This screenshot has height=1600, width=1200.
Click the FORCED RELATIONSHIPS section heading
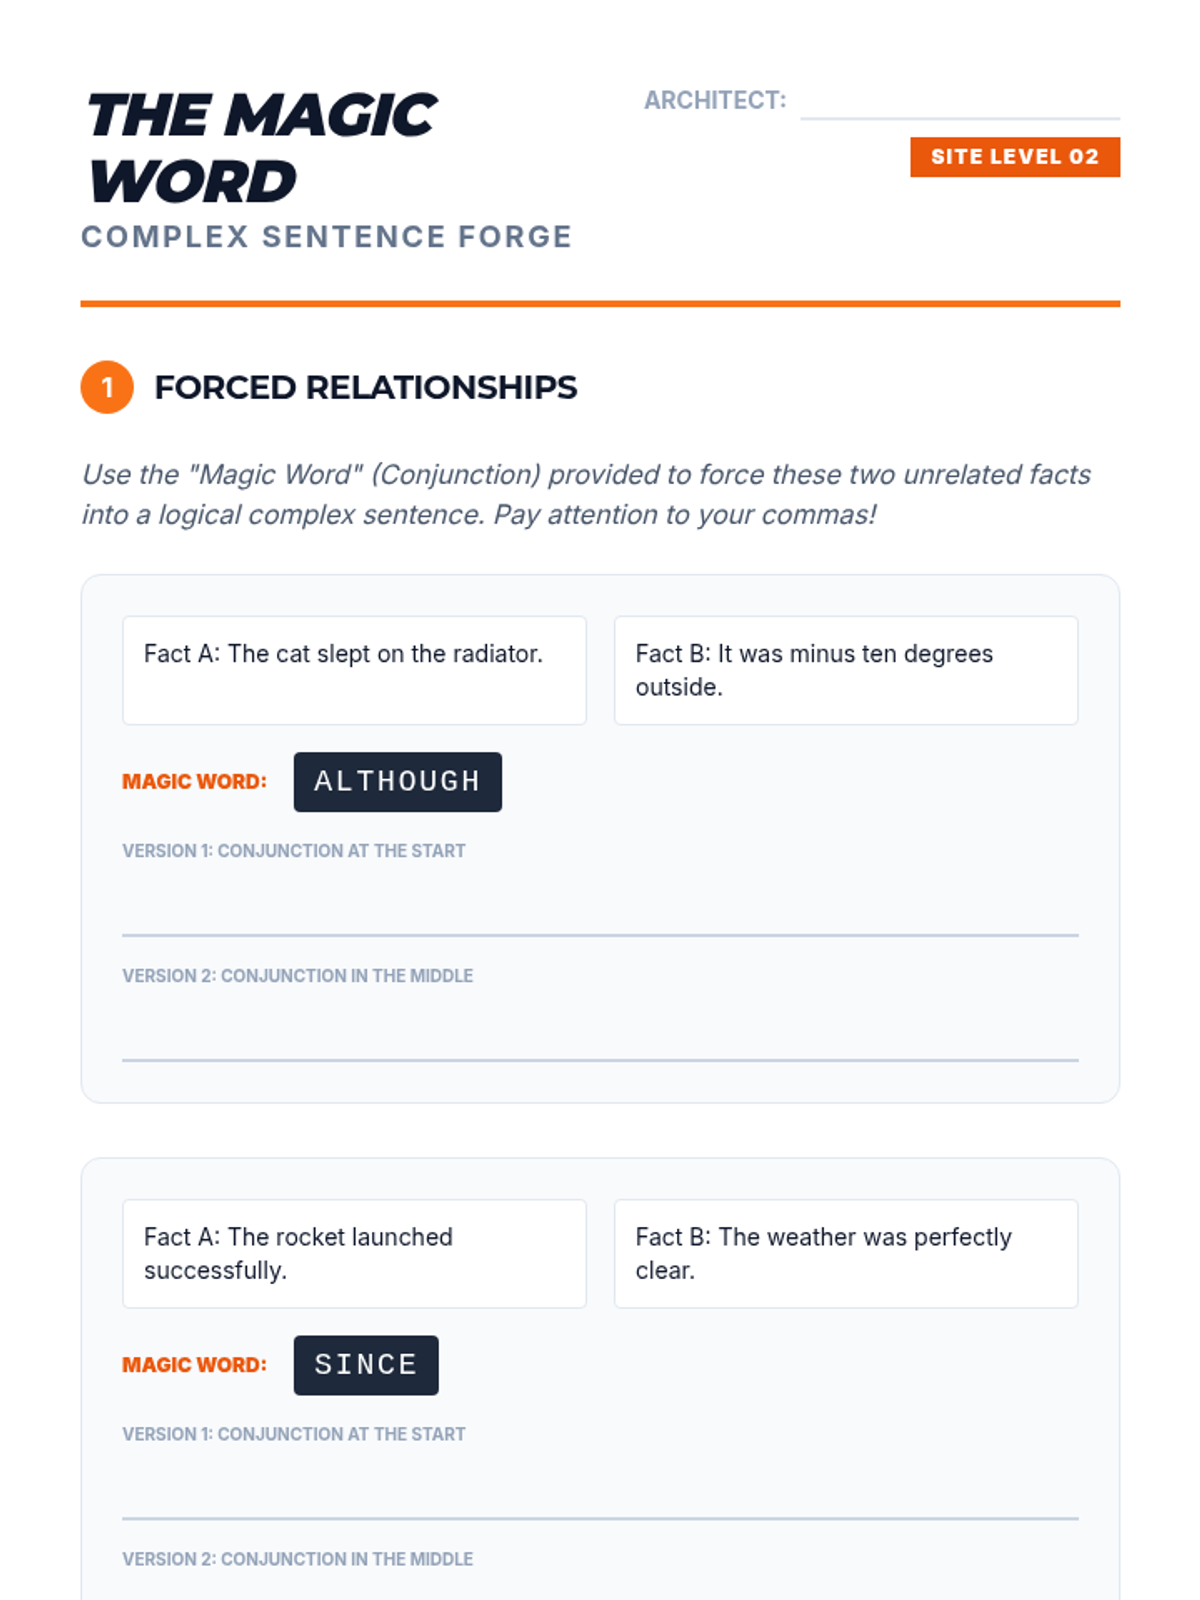365,387
